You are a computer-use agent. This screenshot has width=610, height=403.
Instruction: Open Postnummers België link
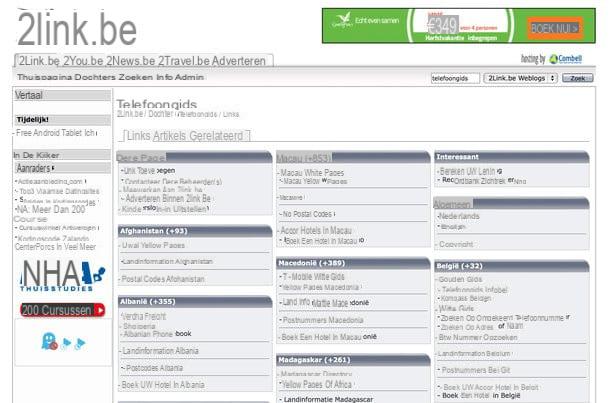tap(475, 370)
